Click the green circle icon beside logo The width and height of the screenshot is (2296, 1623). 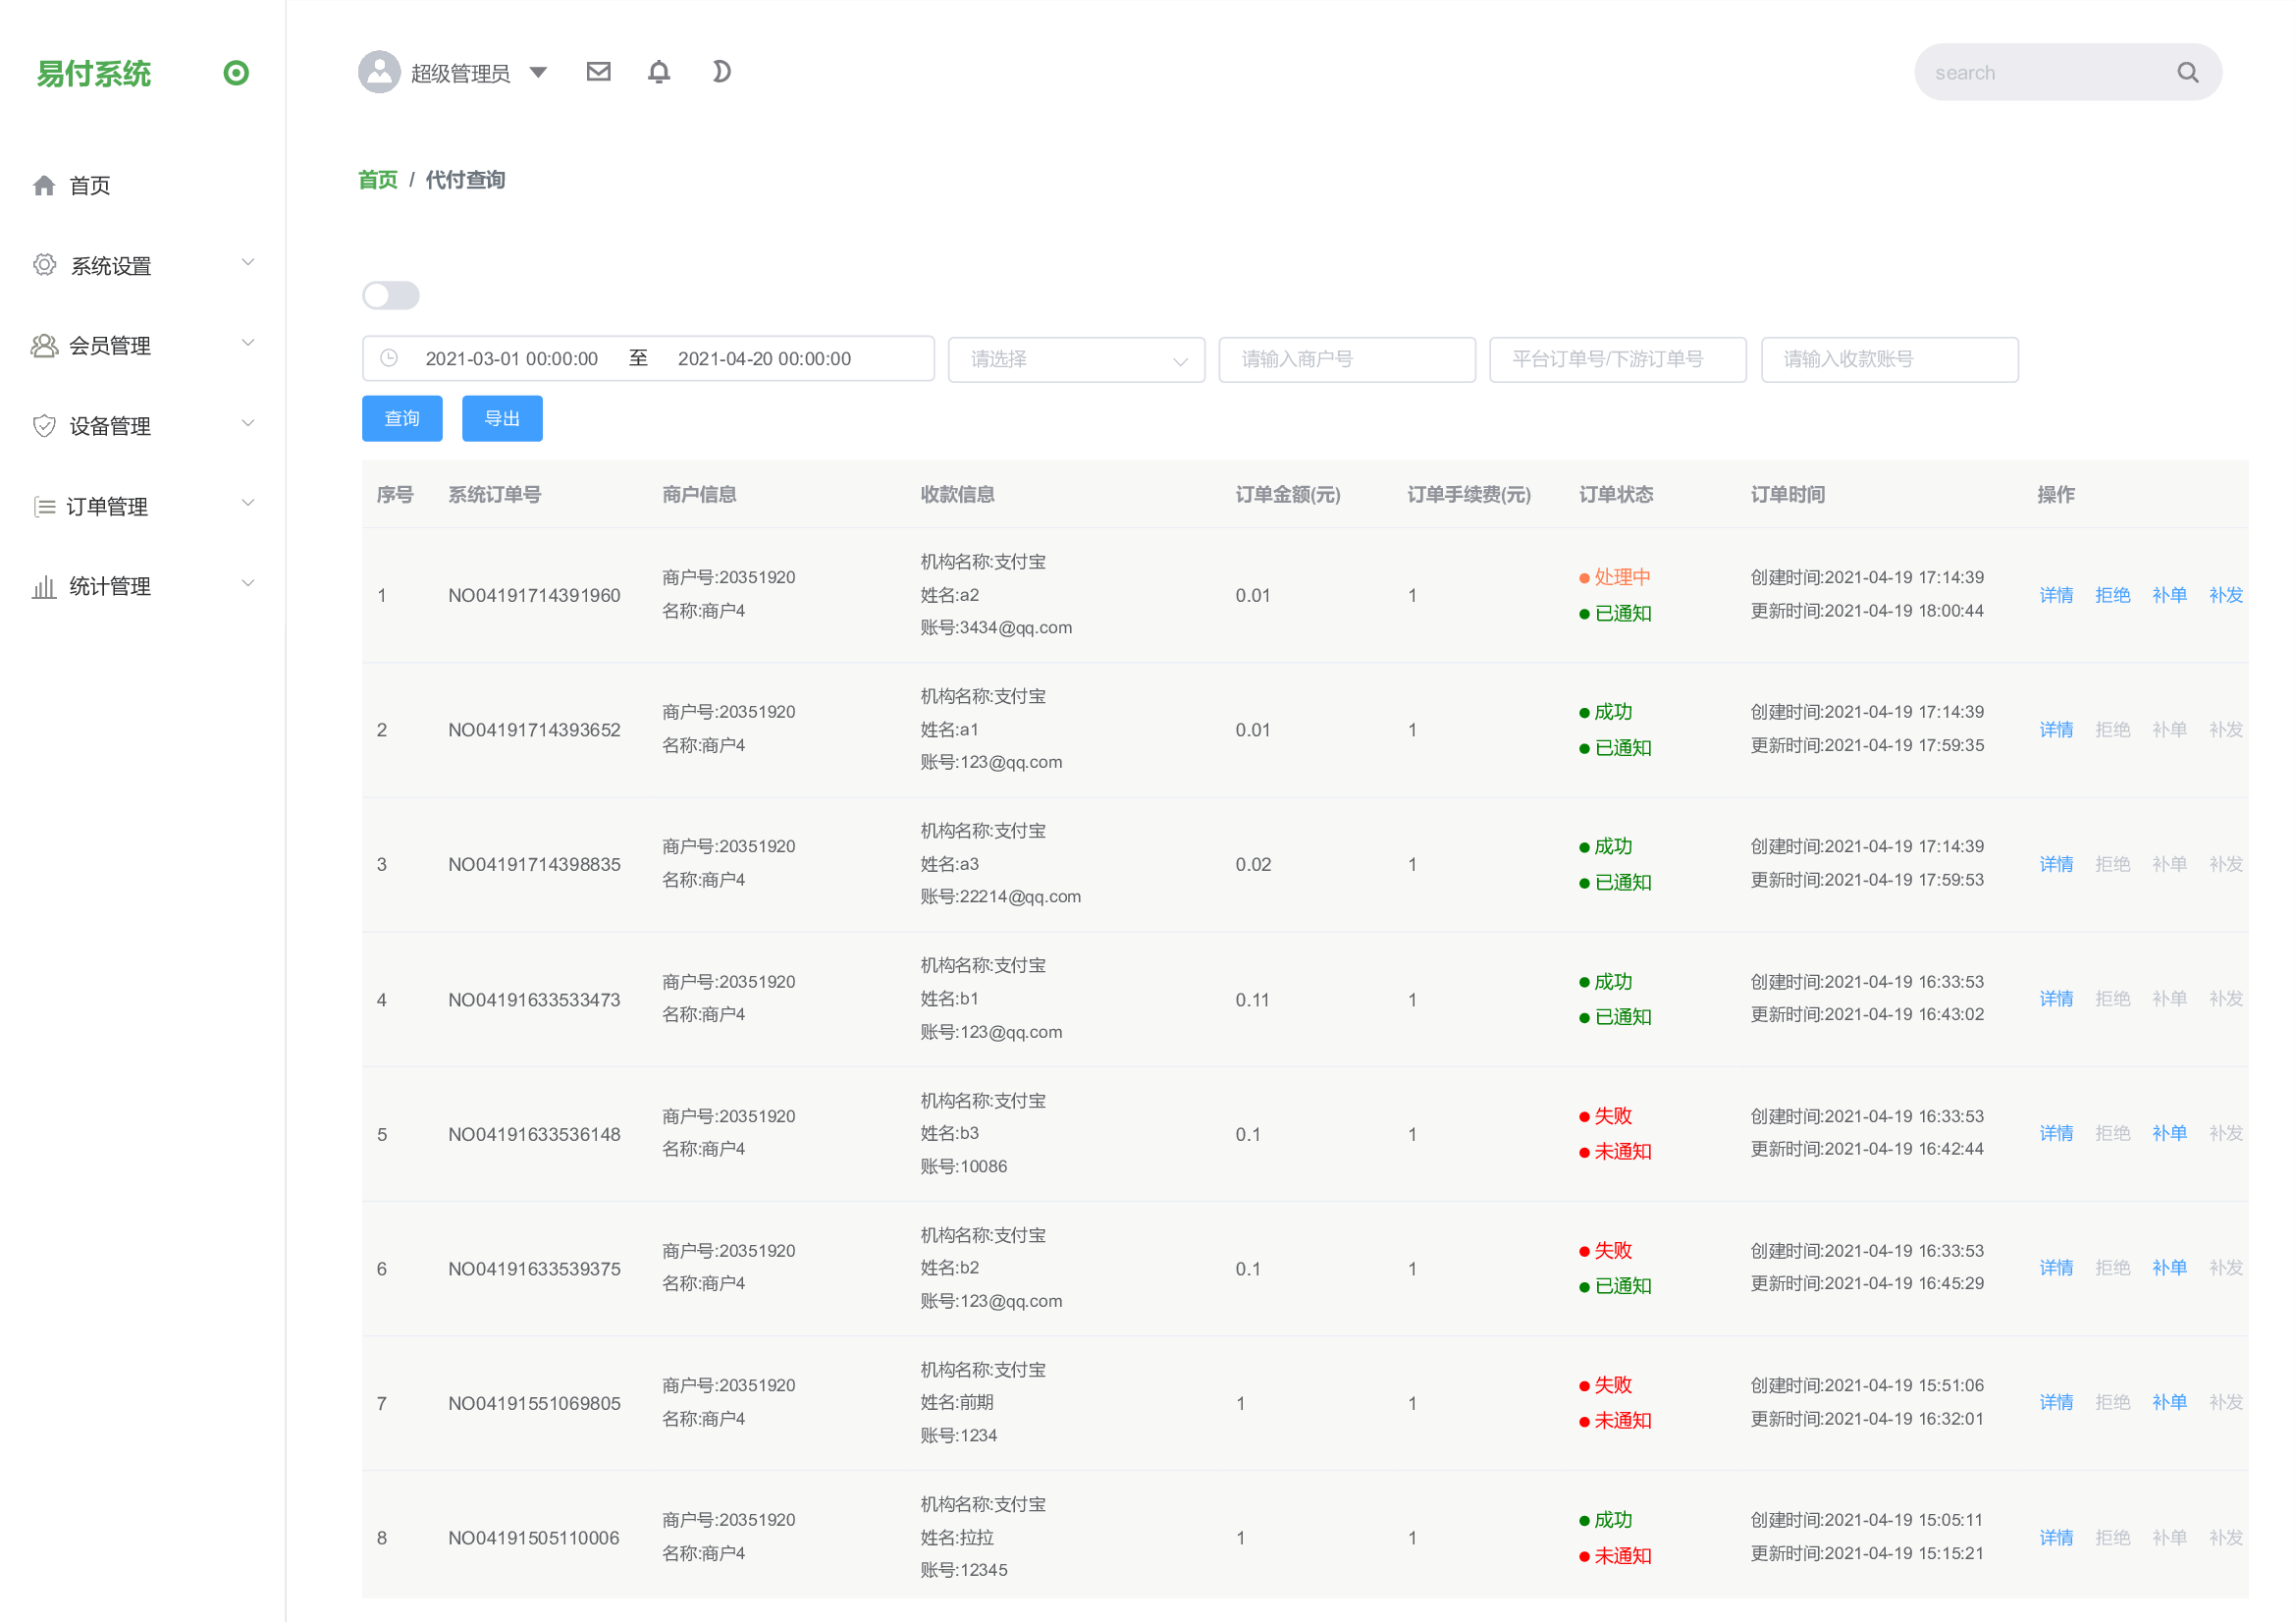point(236,73)
